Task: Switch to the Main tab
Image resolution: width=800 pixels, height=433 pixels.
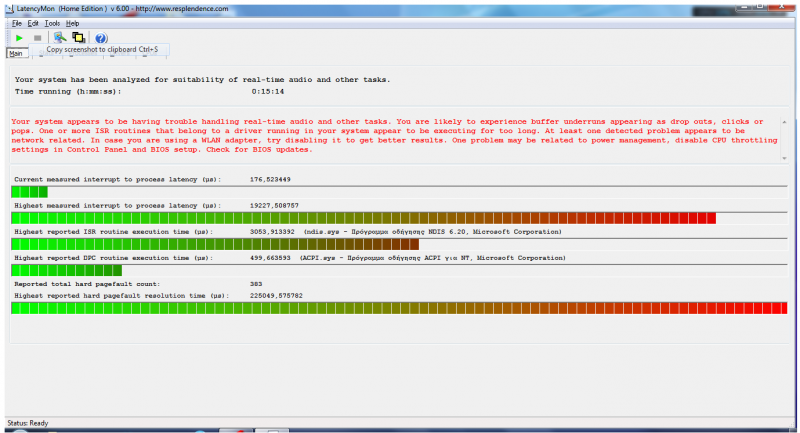Action: [17, 54]
